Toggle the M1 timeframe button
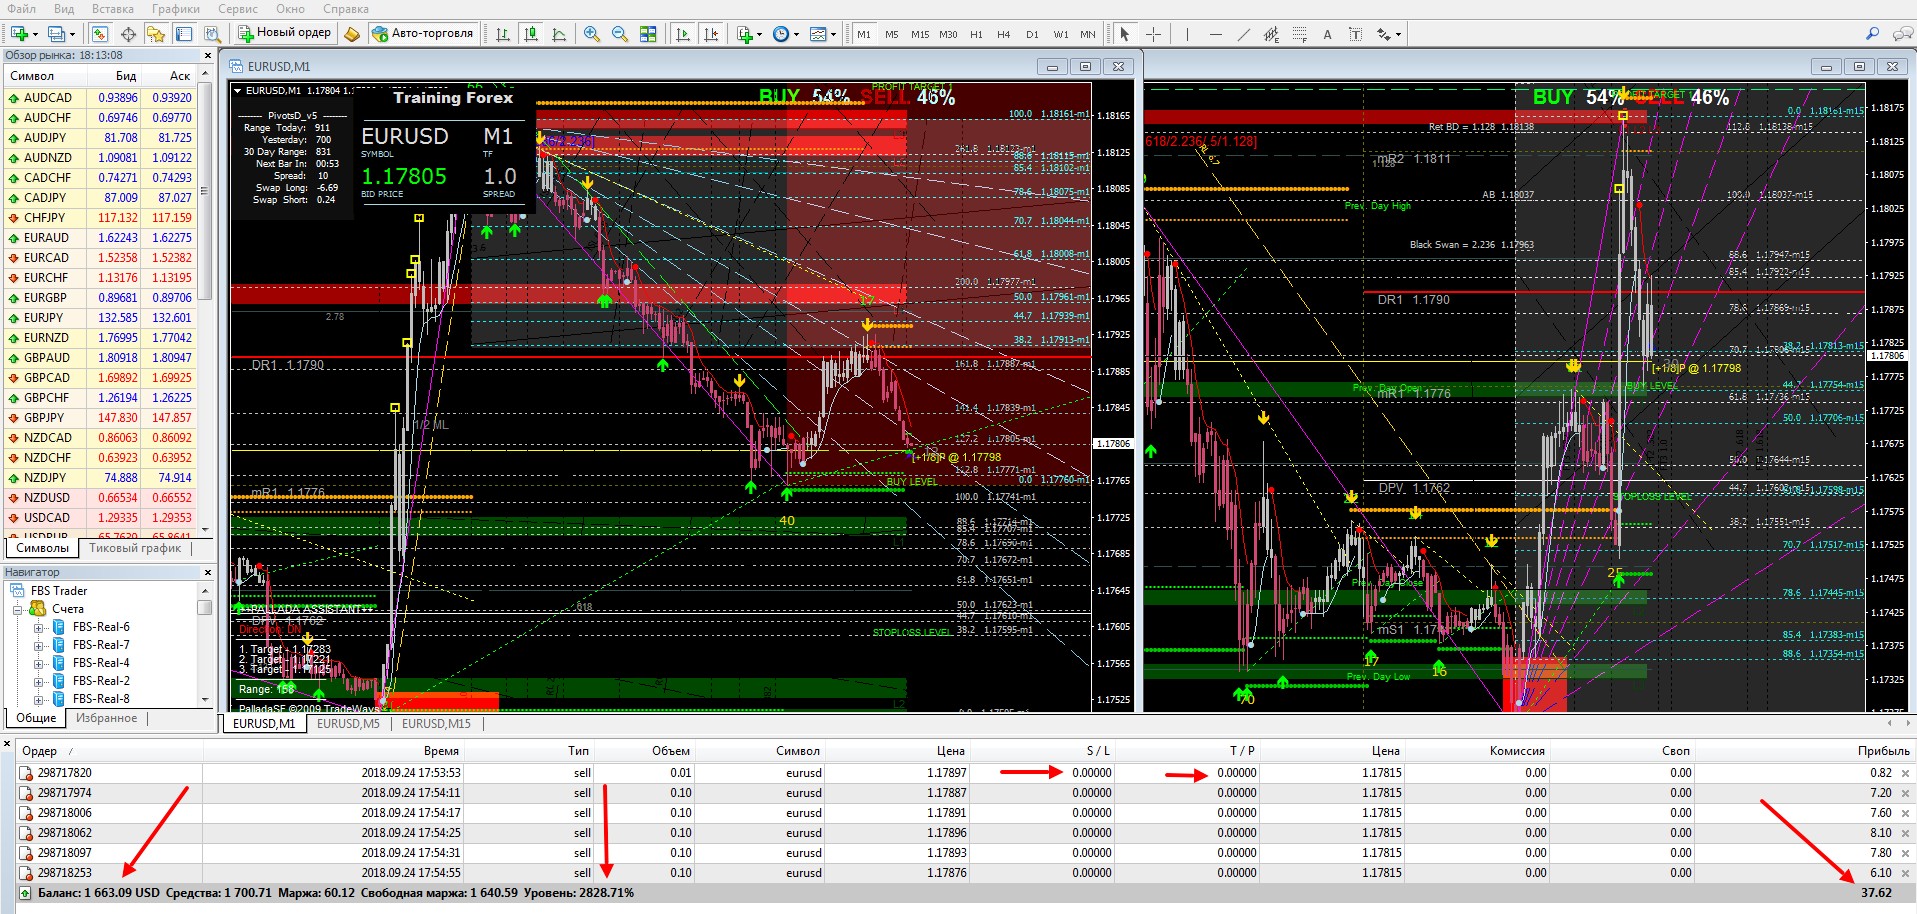 (x=864, y=34)
